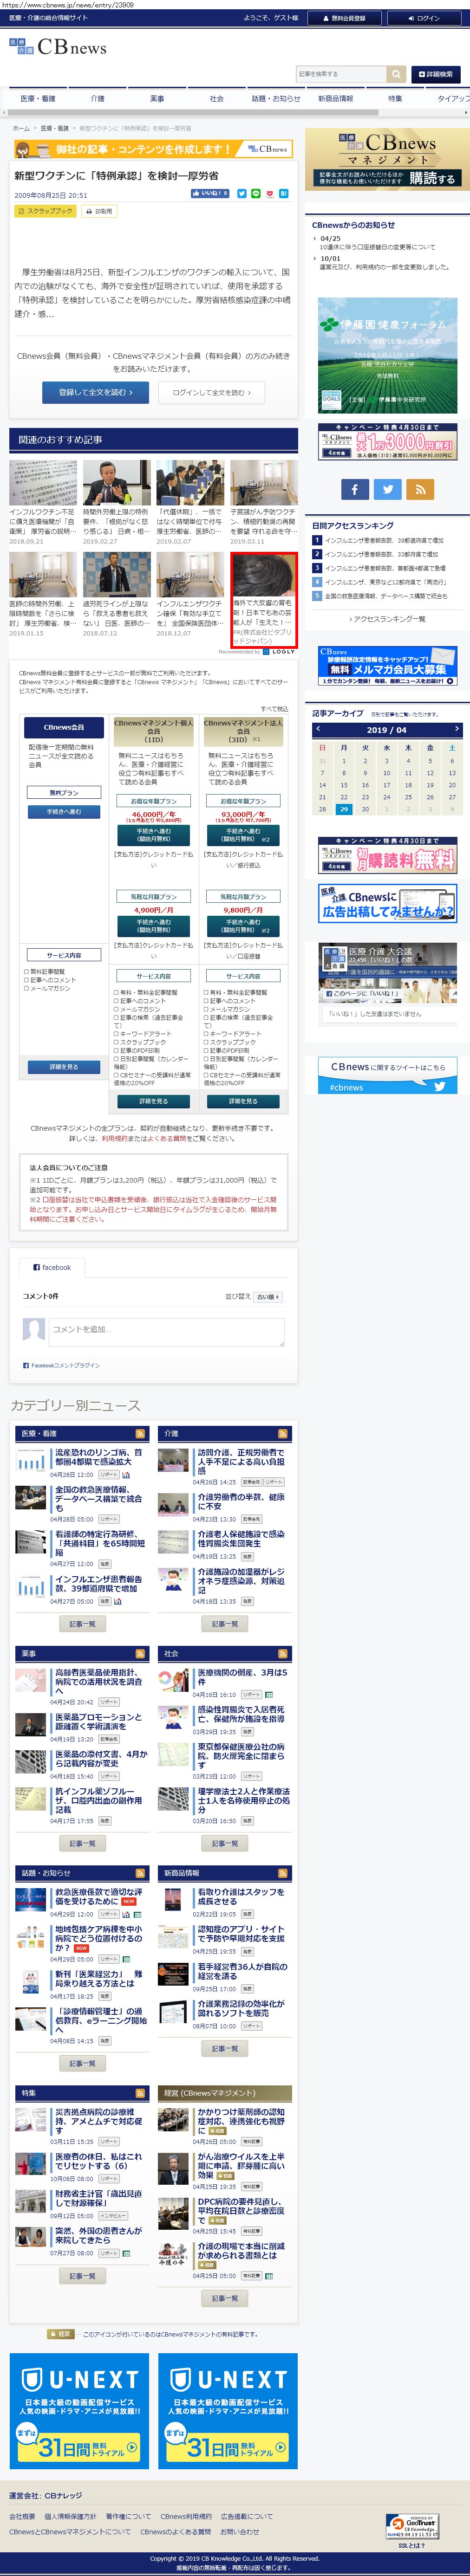Open RSS feed for 特集 category
The image size is (470, 2576).
click(140, 2093)
